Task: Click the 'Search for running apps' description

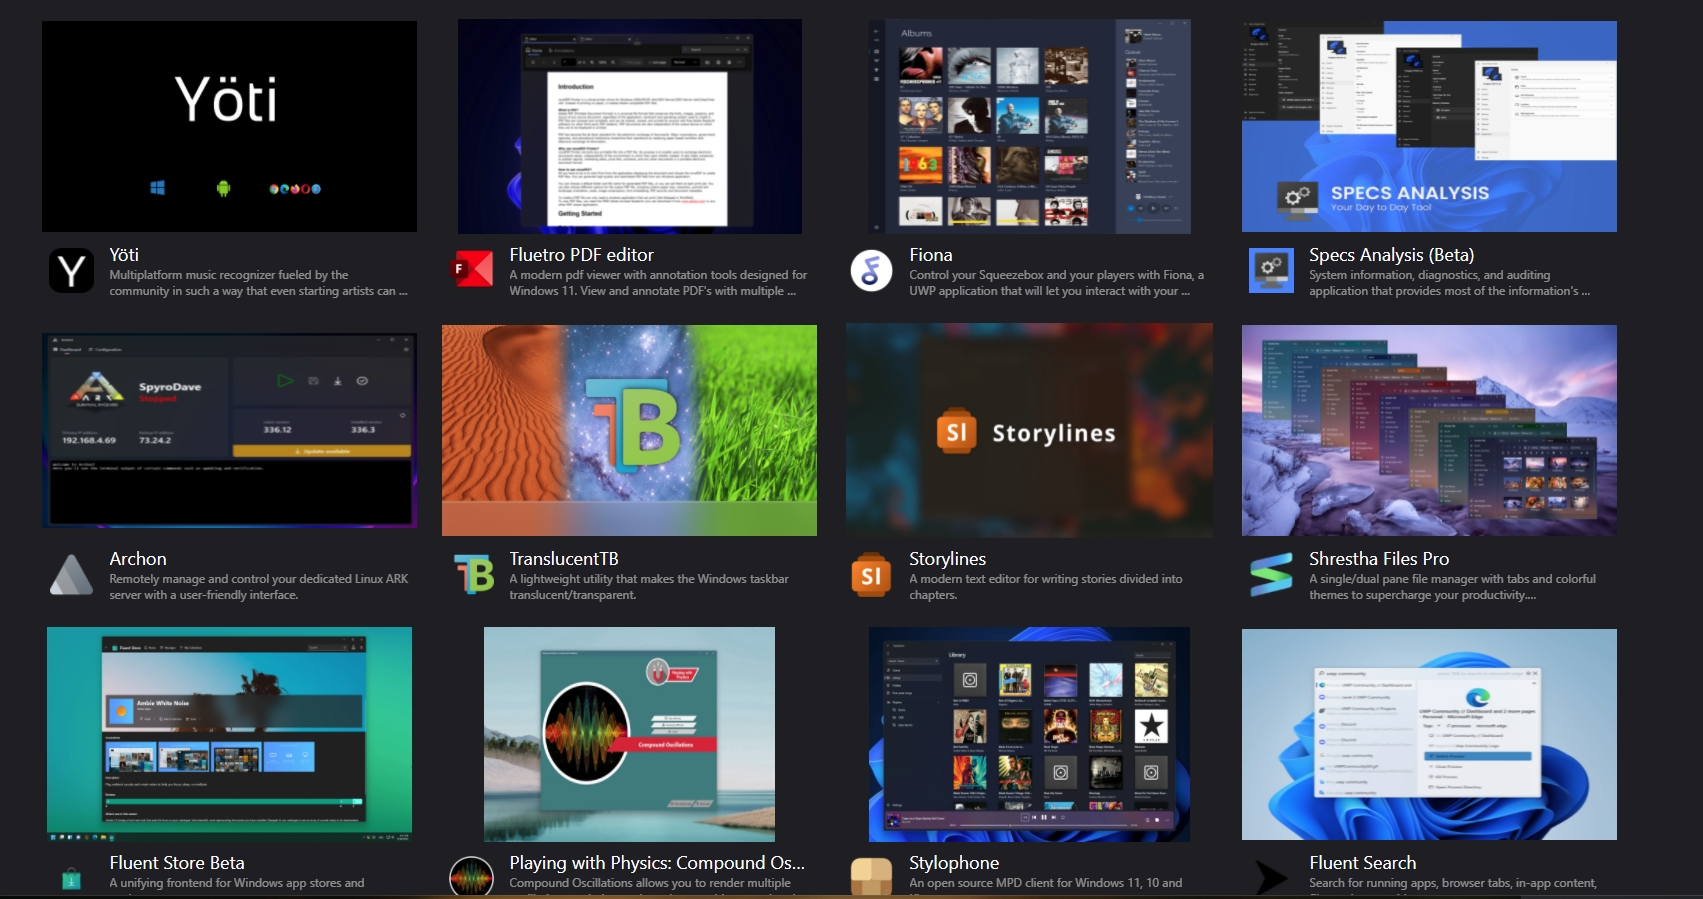Action: (1453, 883)
